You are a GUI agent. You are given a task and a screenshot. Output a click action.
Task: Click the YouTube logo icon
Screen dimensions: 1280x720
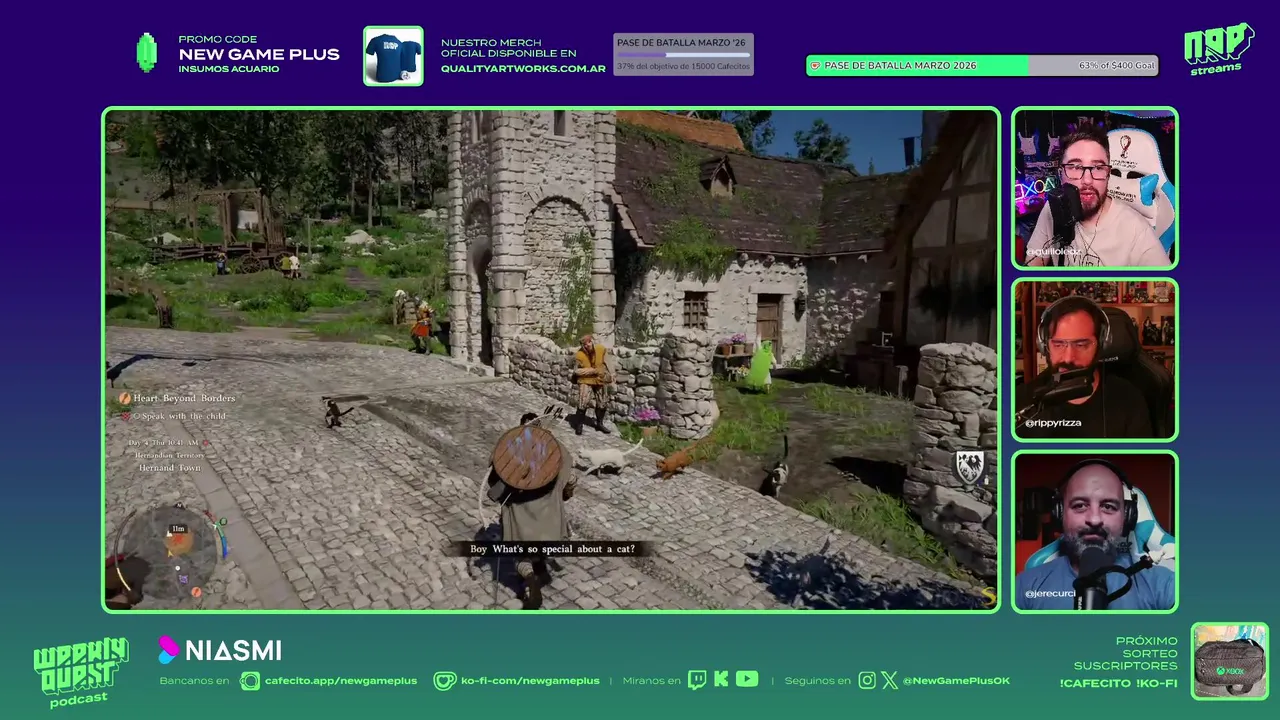tap(747, 679)
